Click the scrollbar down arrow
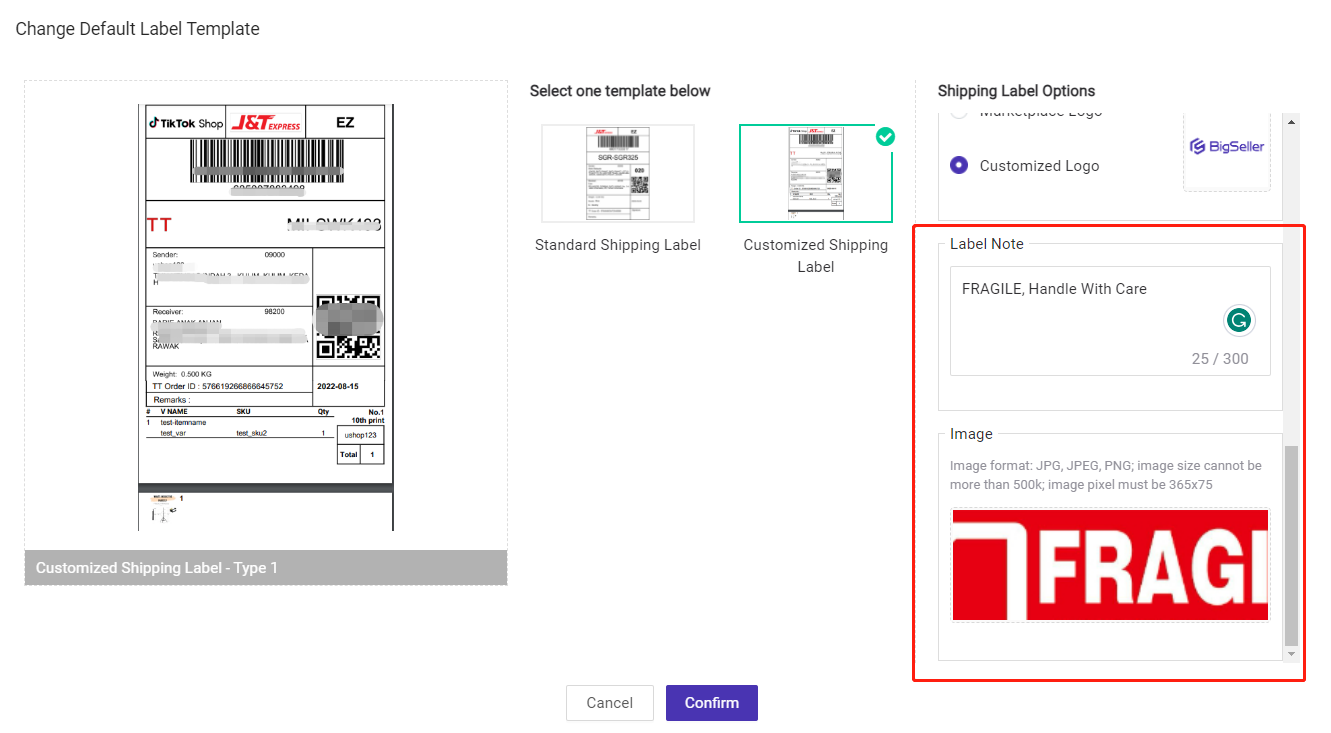Image resolution: width=1331 pixels, height=733 pixels. 1291,654
